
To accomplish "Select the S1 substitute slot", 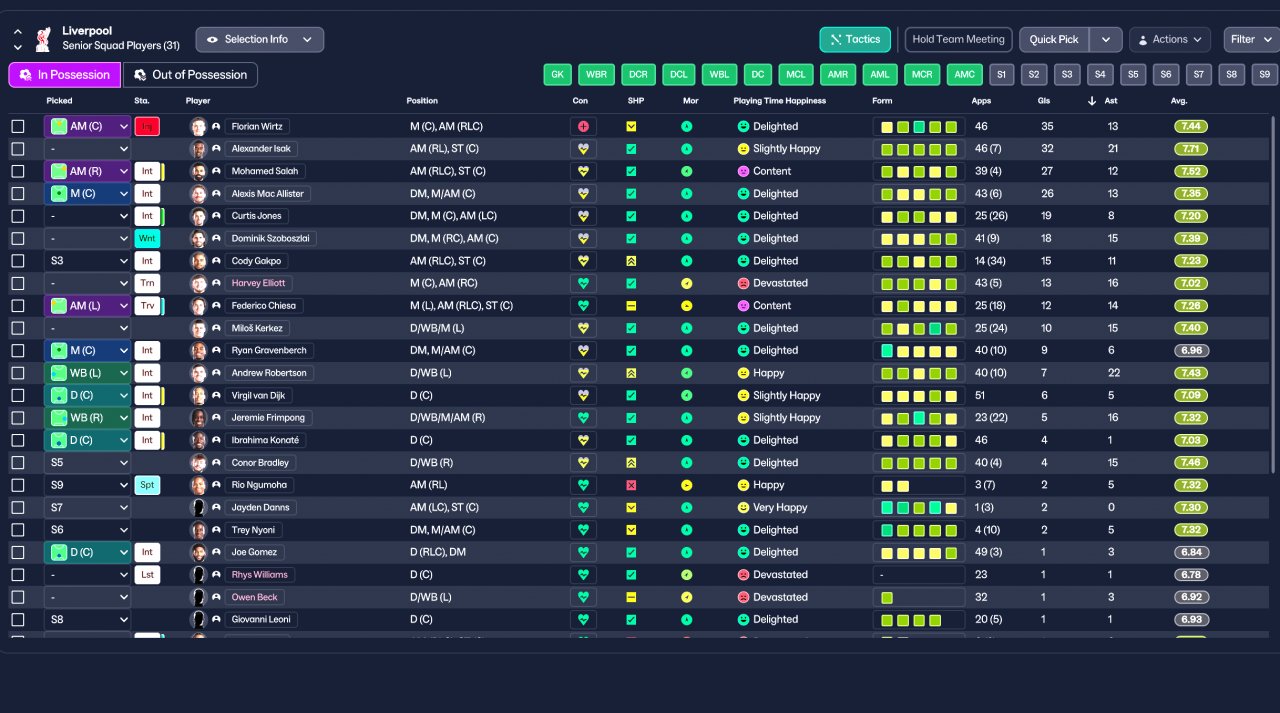I will [1002, 75].
